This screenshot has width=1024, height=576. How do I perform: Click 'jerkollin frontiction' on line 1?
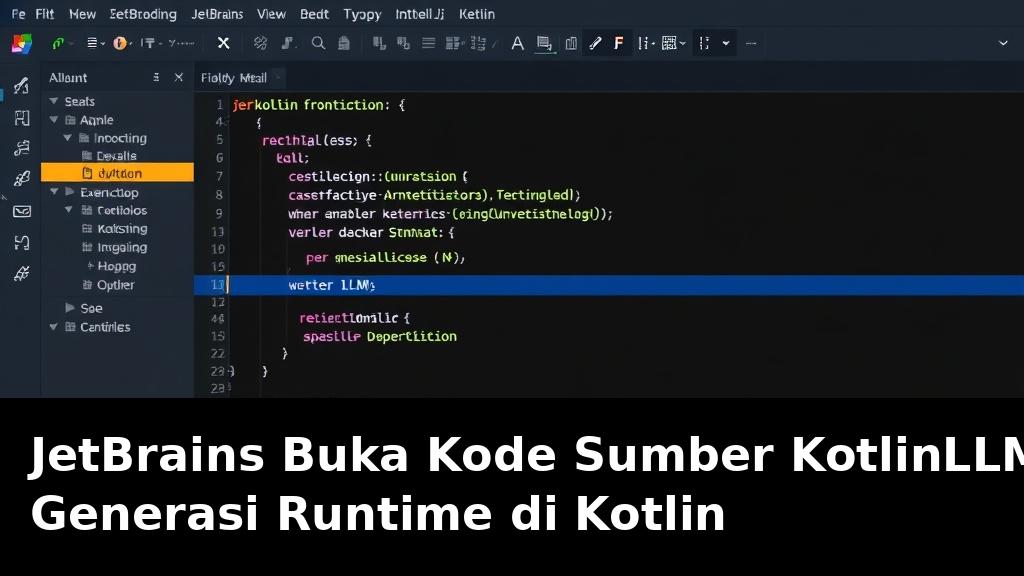click(308, 104)
